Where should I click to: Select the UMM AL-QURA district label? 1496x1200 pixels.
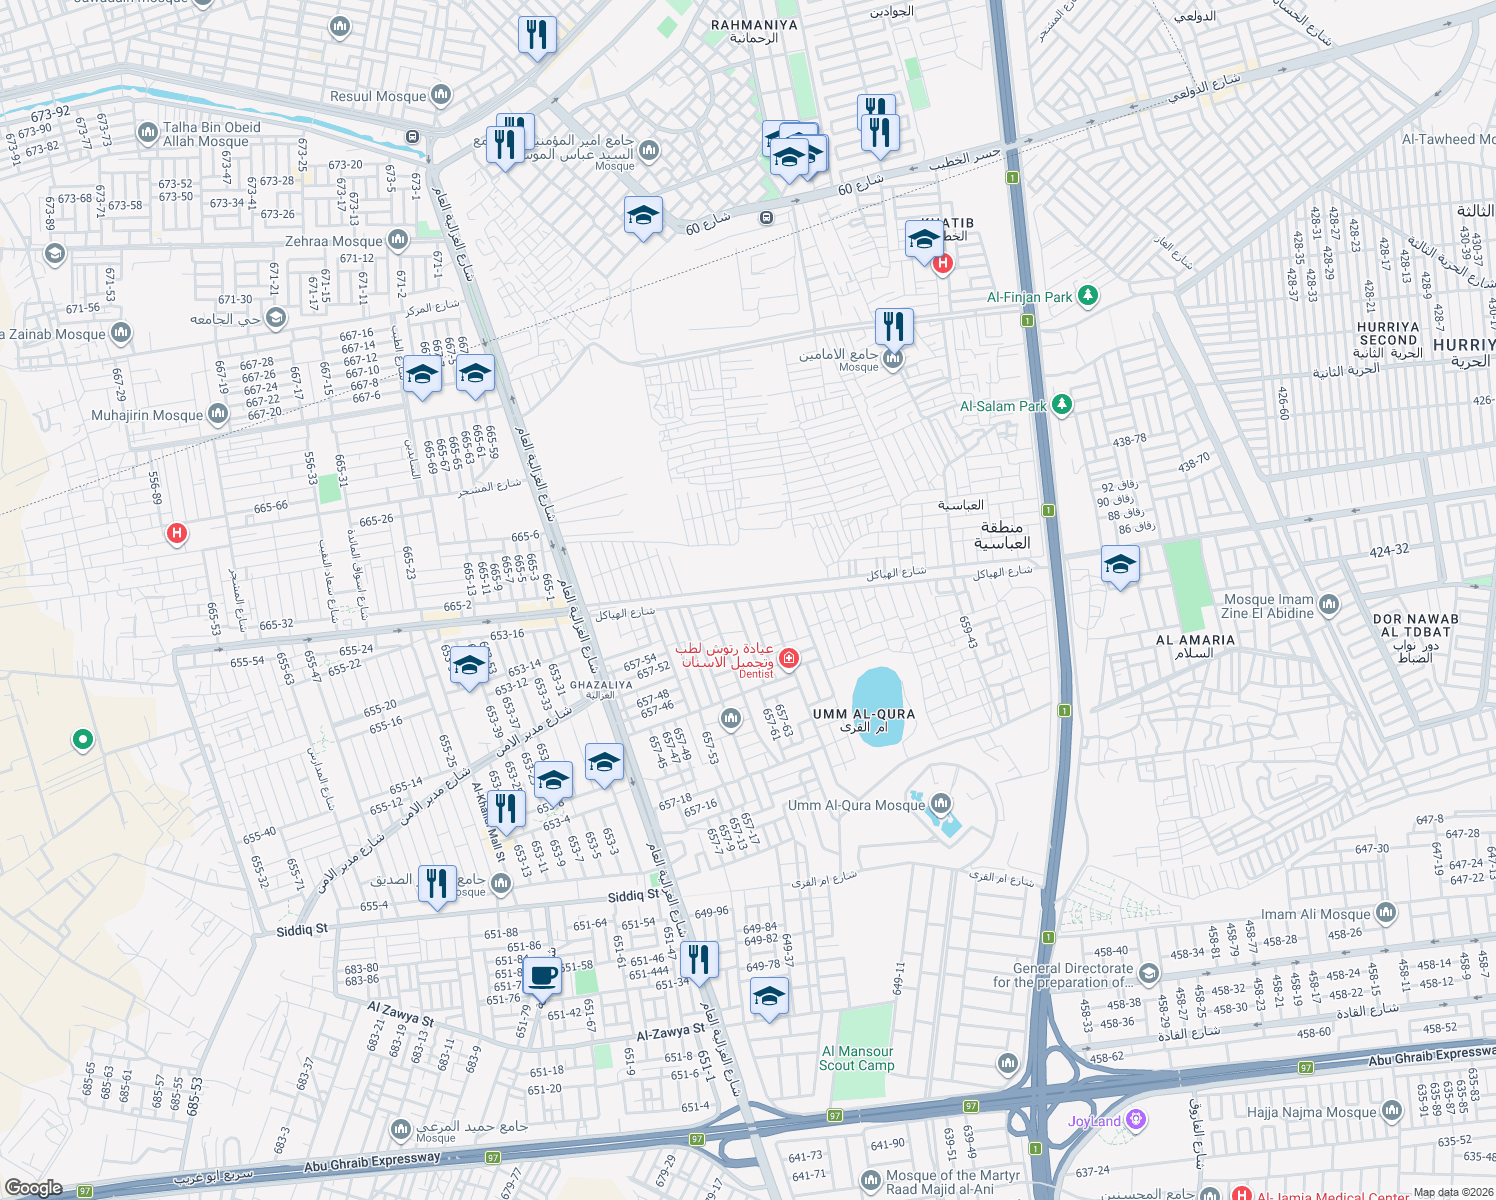click(x=864, y=714)
